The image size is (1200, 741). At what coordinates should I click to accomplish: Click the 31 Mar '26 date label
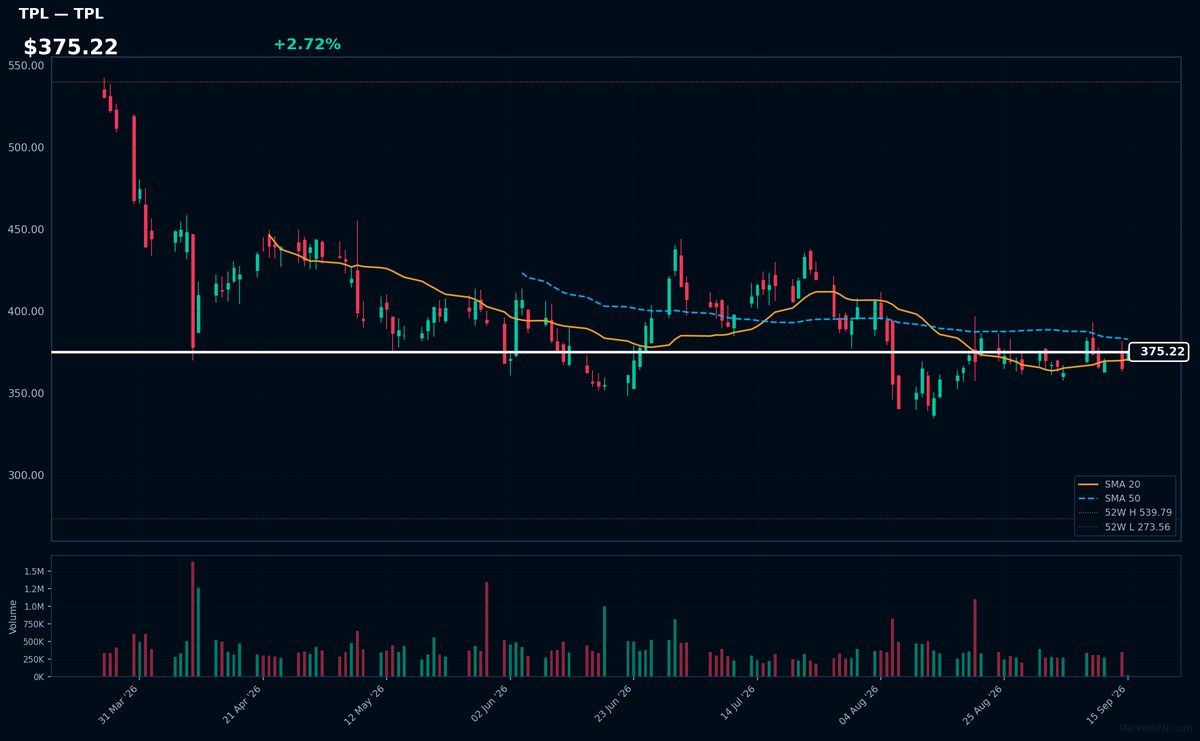(119, 704)
